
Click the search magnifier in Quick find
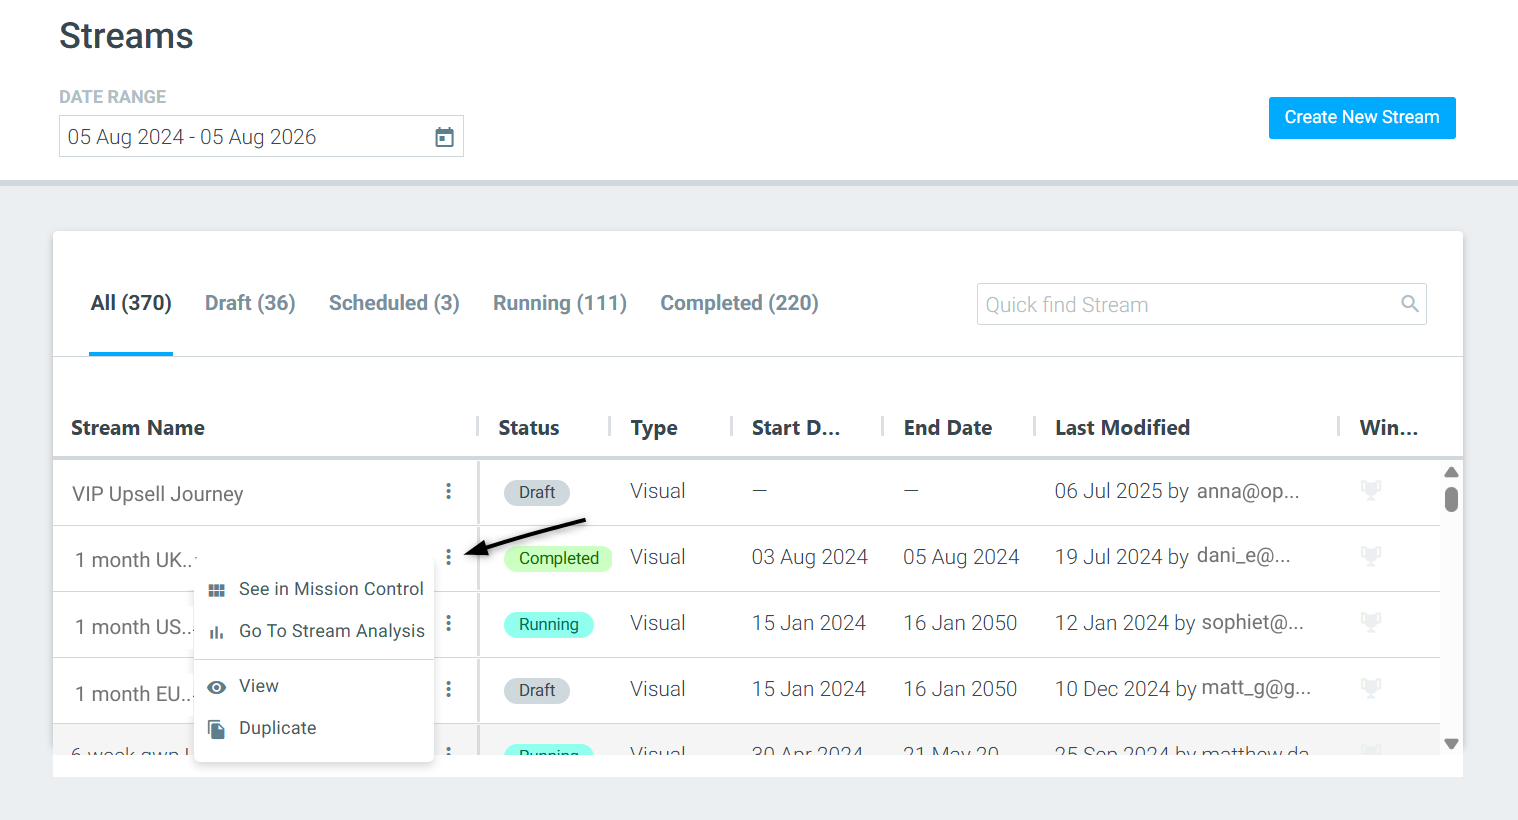(x=1410, y=304)
